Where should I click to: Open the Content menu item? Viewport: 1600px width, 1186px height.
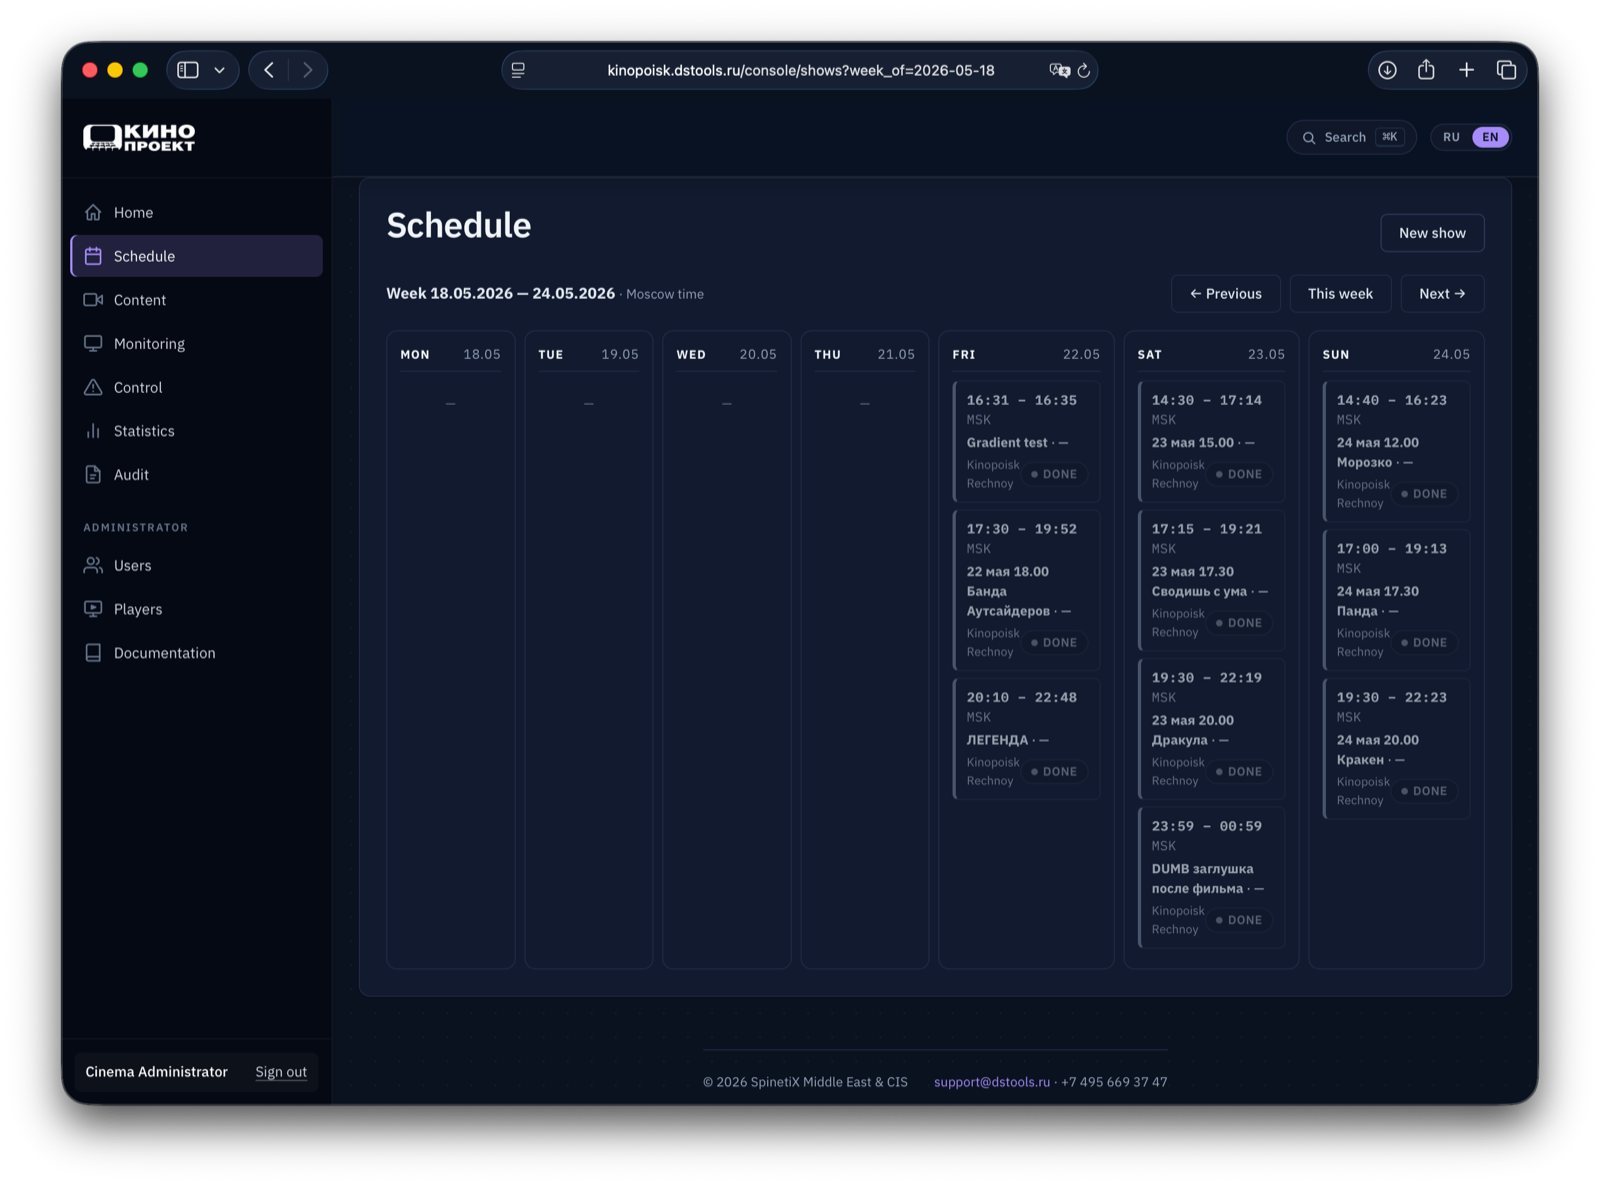click(197, 300)
